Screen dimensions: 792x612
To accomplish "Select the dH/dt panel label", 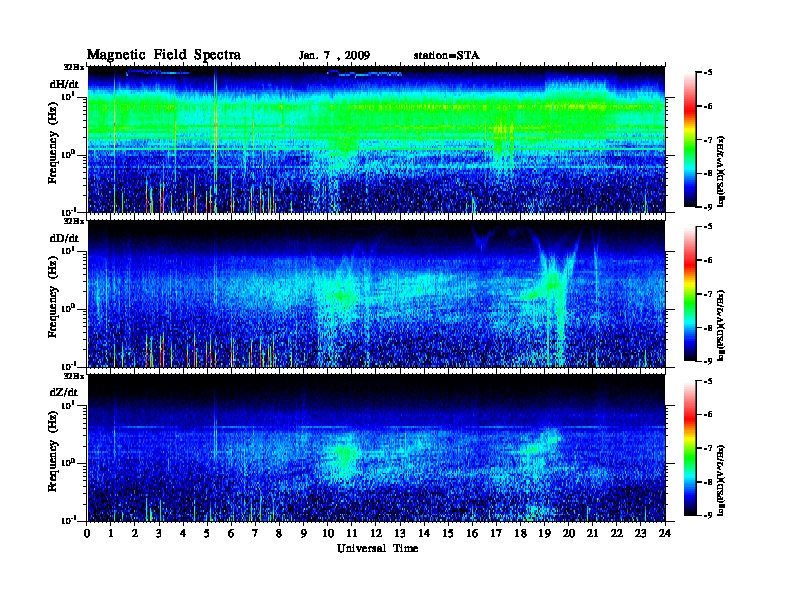I will pos(64,84).
